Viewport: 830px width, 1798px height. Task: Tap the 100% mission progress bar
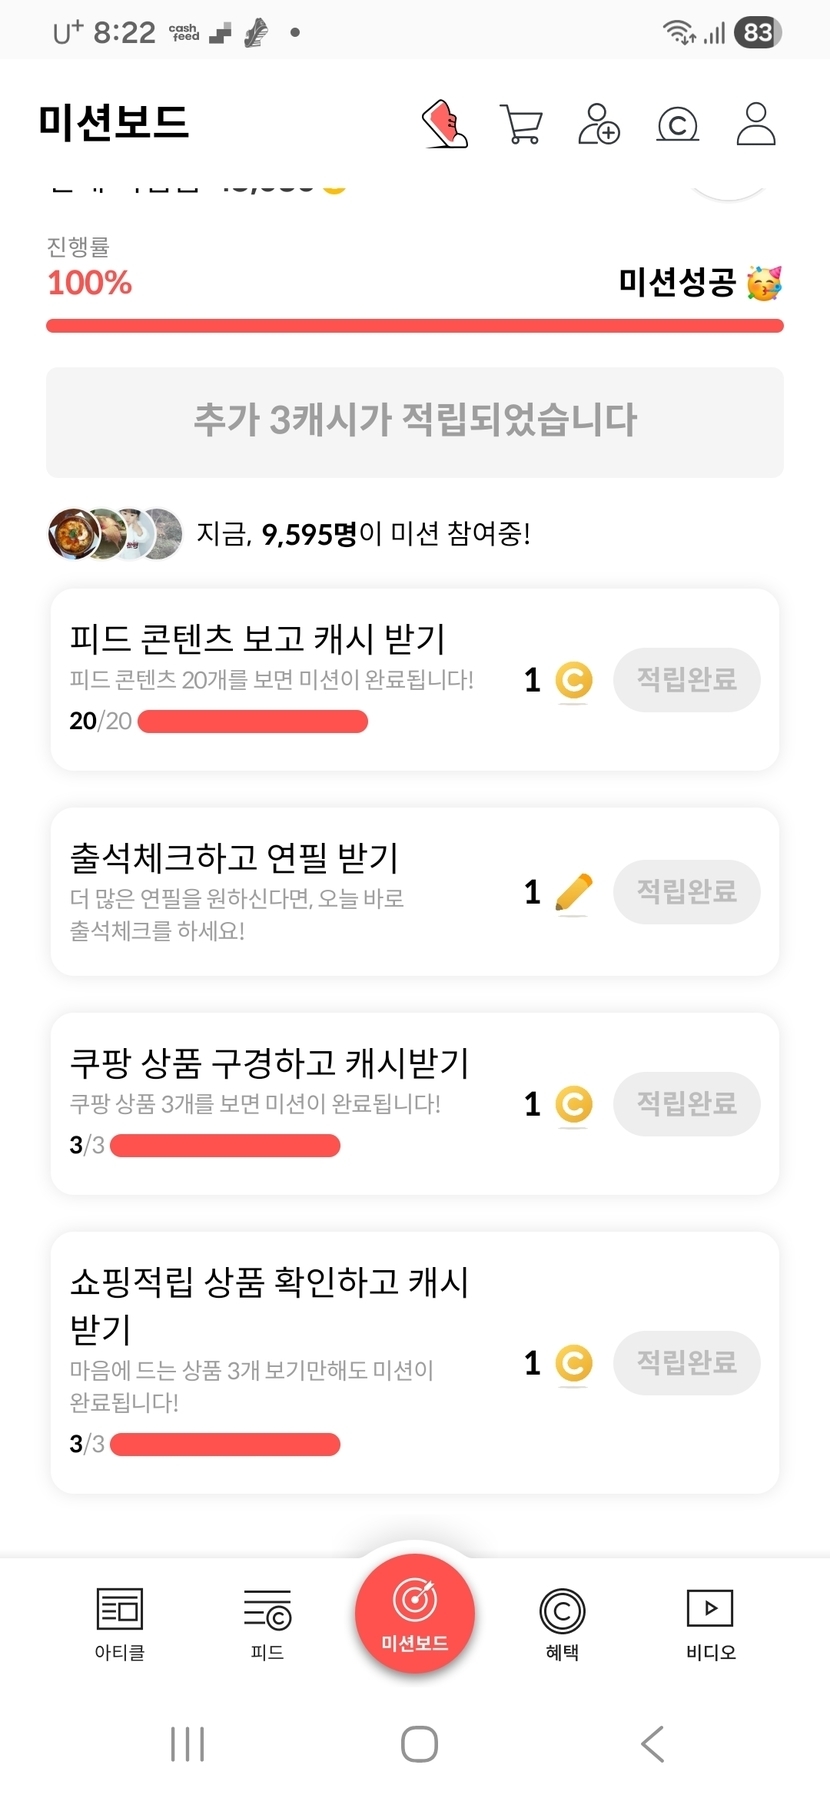(x=415, y=325)
